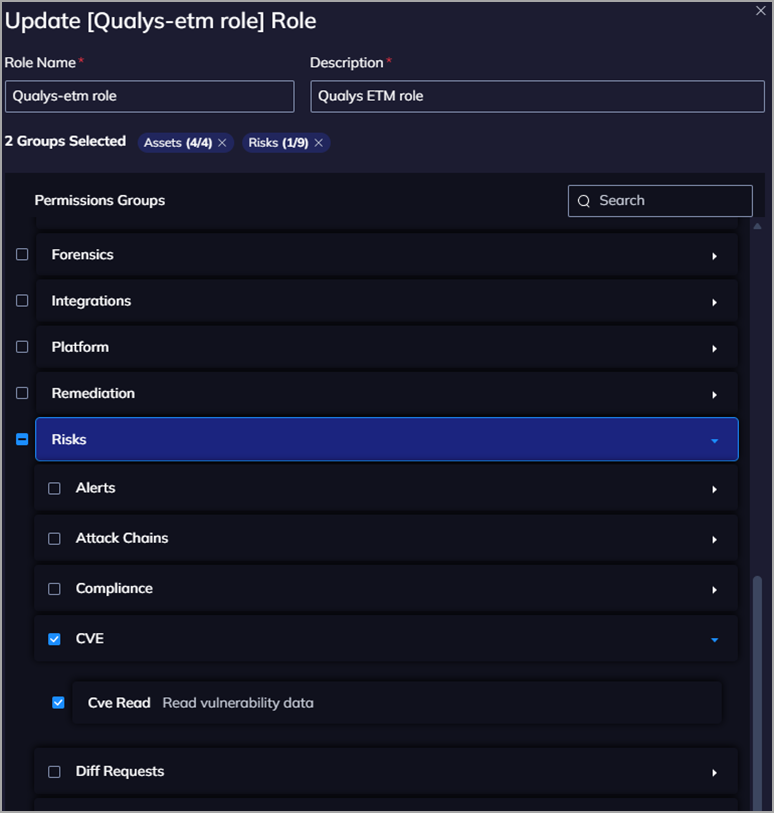Remove the Risks (1/9) group chip
Image resolution: width=774 pixels, height=813 pixels.
[x=318, y=143]
